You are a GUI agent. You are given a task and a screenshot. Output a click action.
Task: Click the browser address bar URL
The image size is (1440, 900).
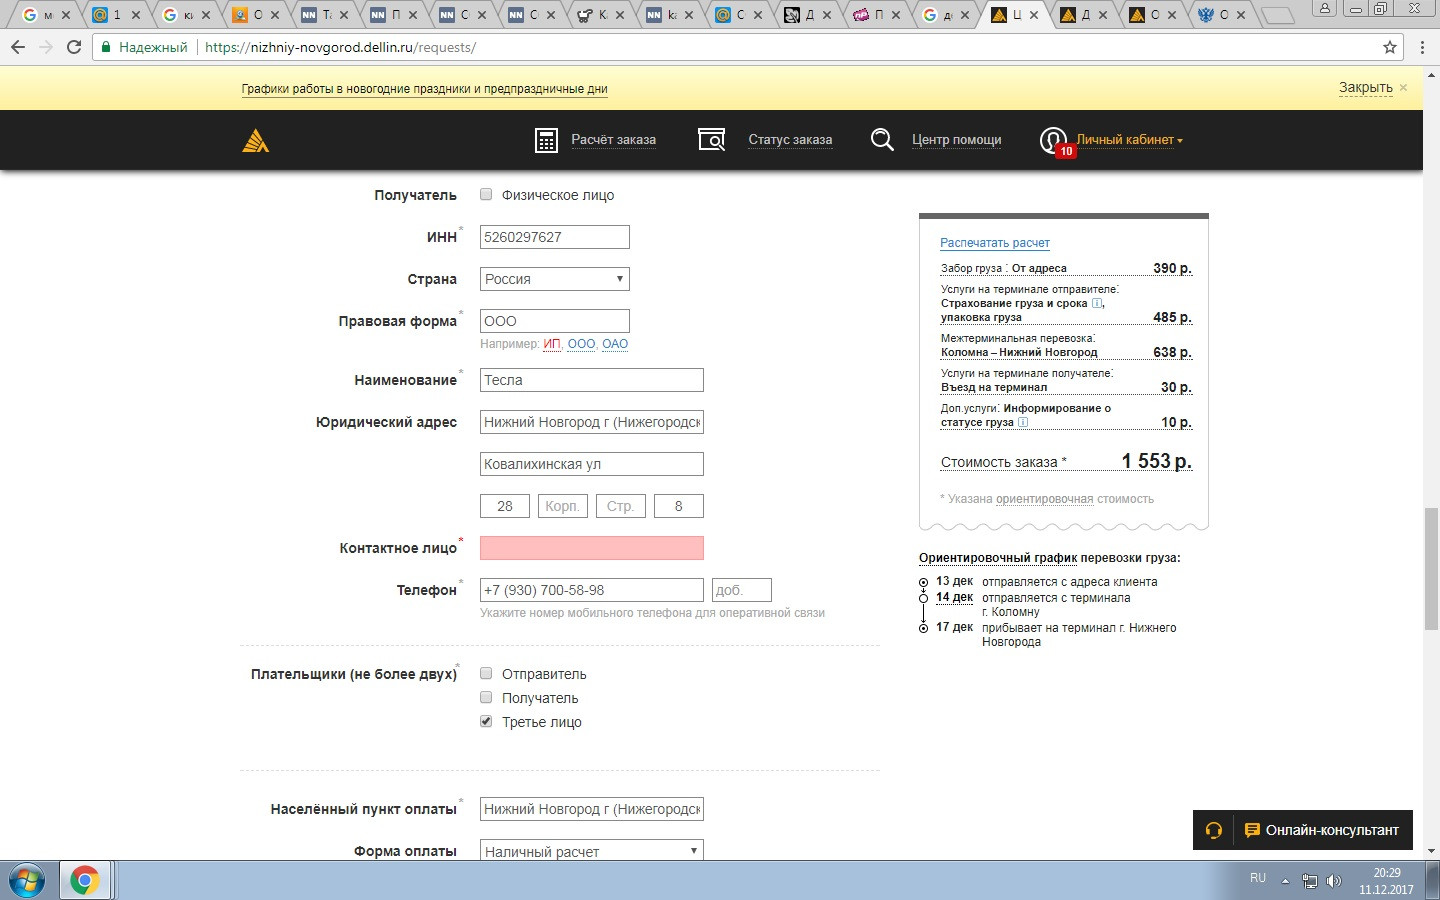tap(340, 47)
